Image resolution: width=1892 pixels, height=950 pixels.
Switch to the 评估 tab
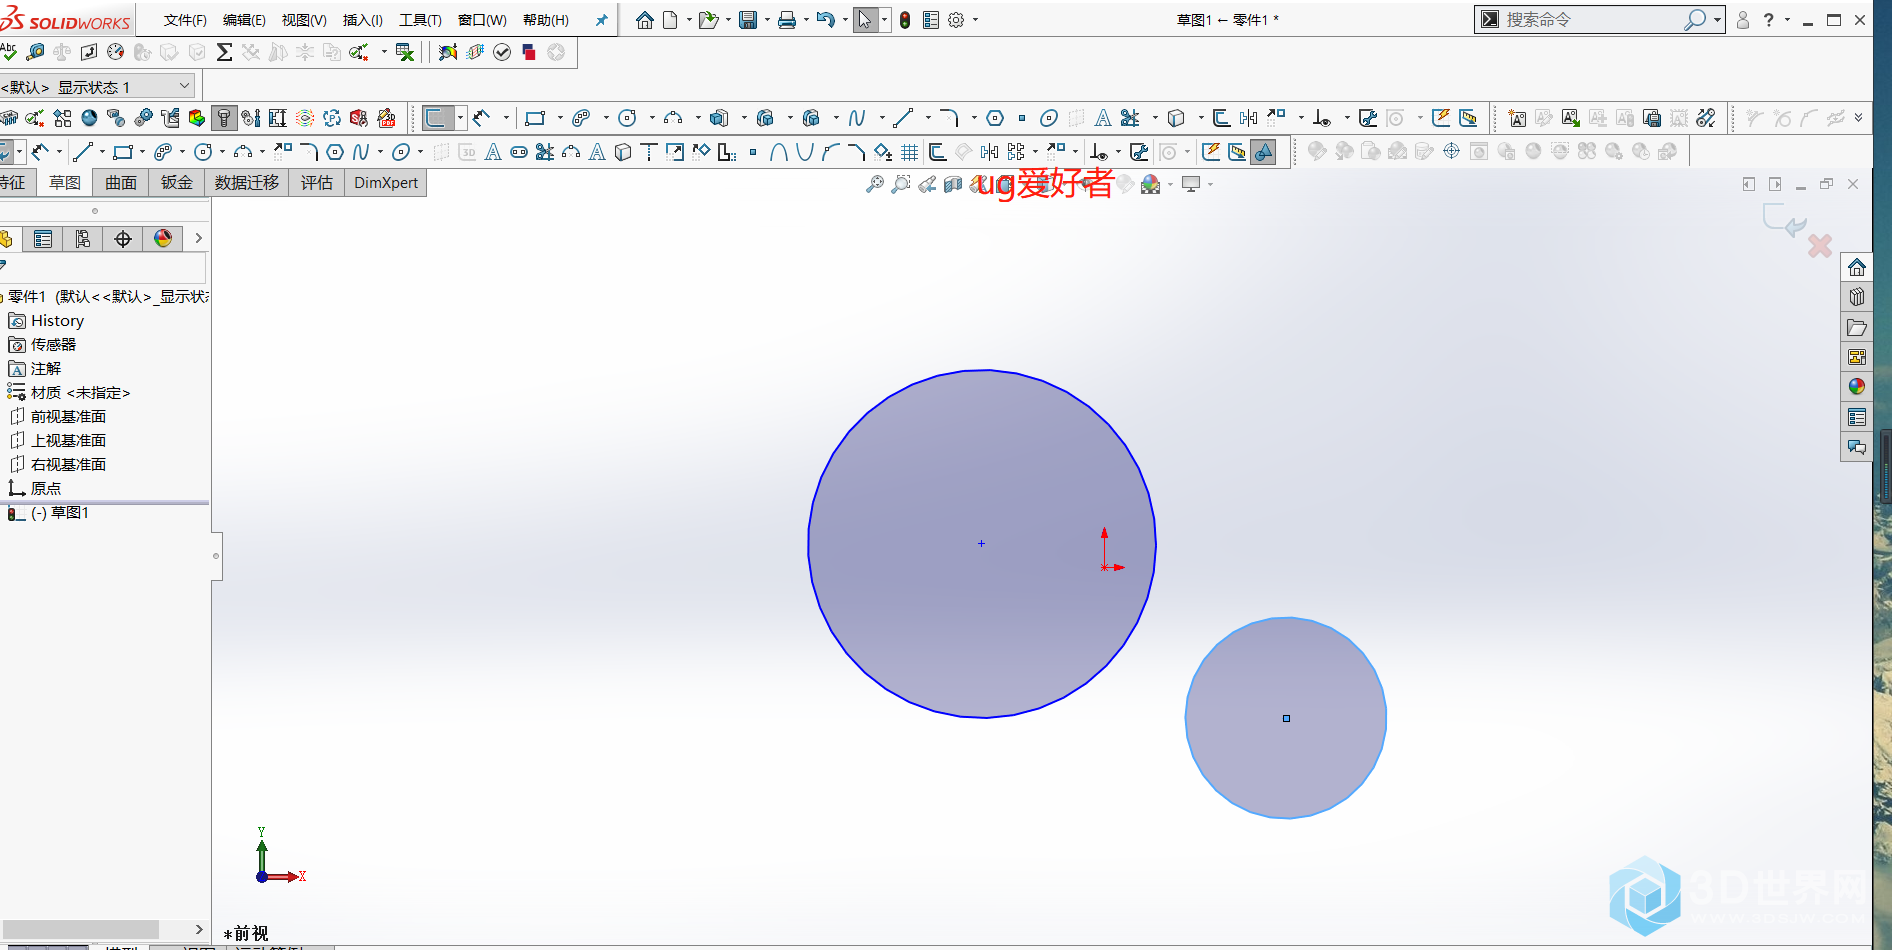pos(317,182)
